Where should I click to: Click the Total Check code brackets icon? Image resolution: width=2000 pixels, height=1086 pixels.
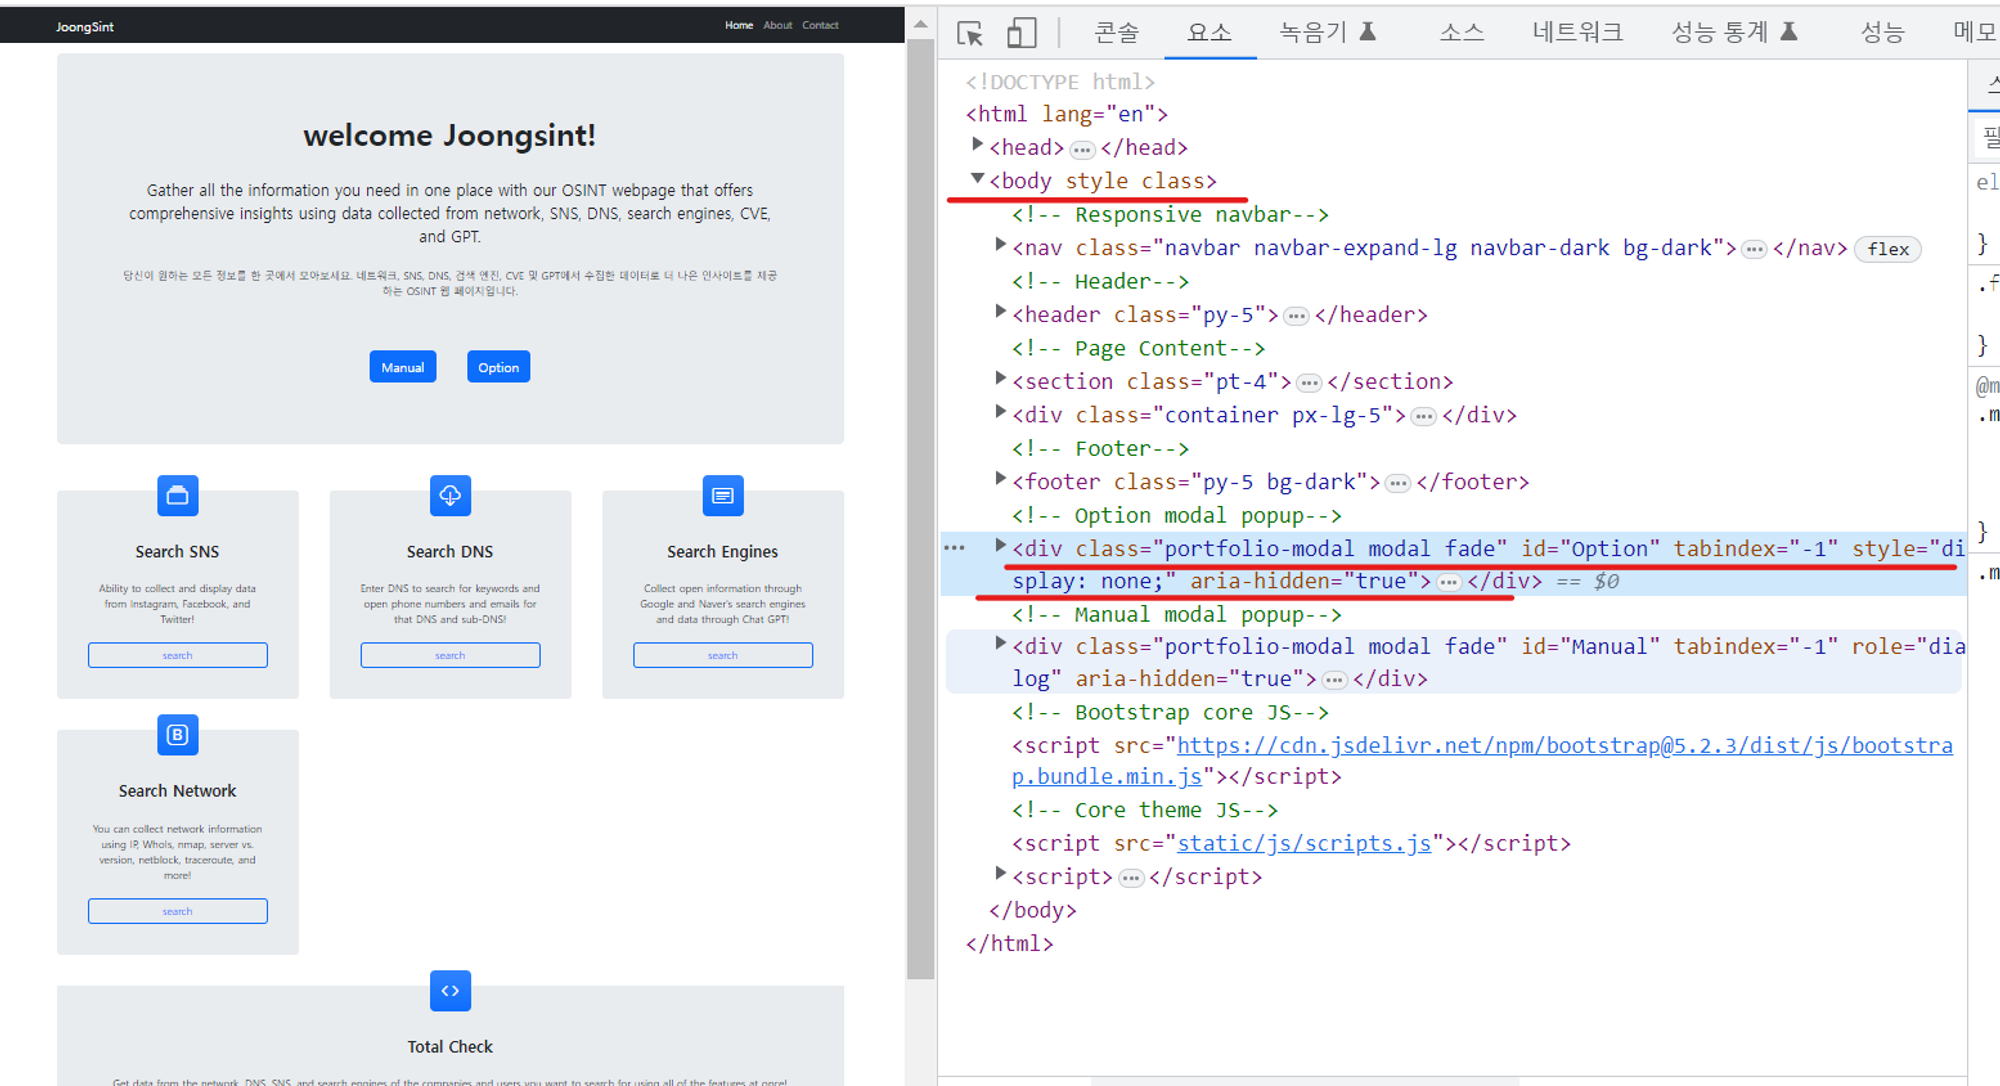pyautogui.click(x=450, y=991)
